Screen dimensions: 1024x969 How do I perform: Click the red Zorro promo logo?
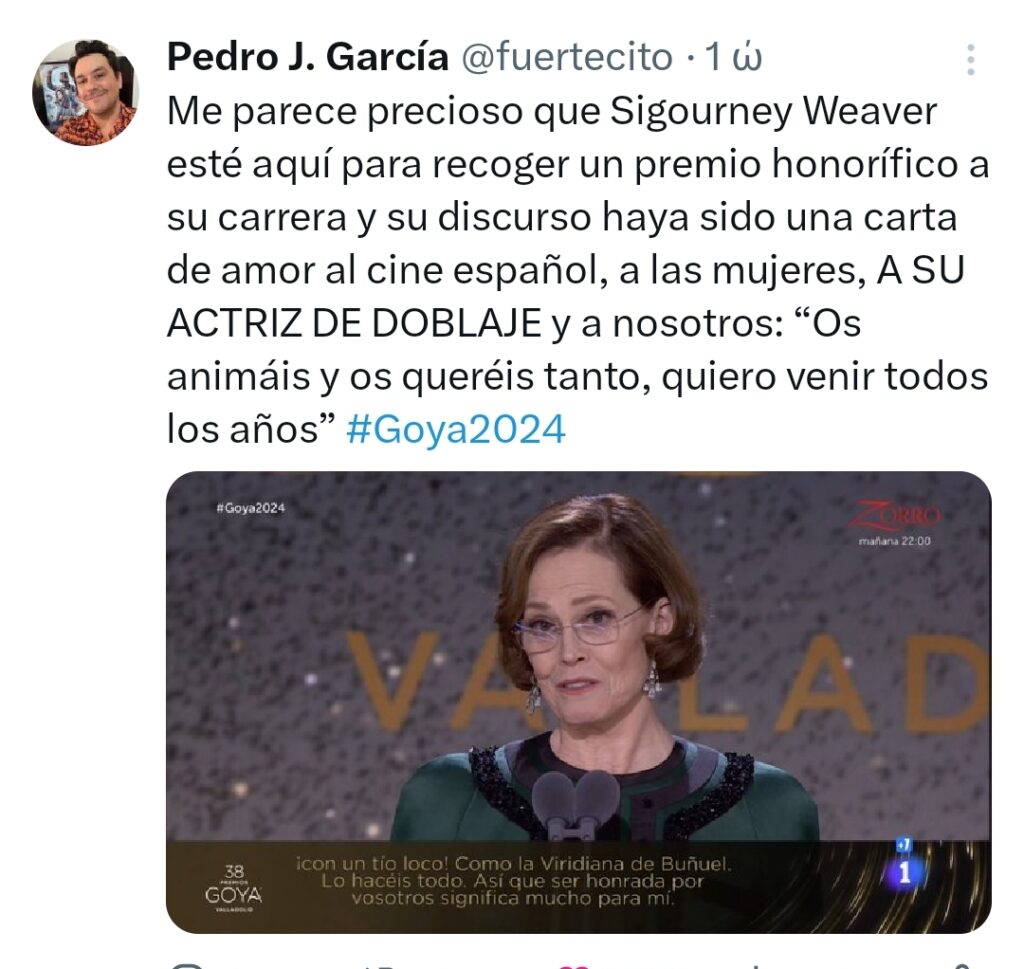895,516
